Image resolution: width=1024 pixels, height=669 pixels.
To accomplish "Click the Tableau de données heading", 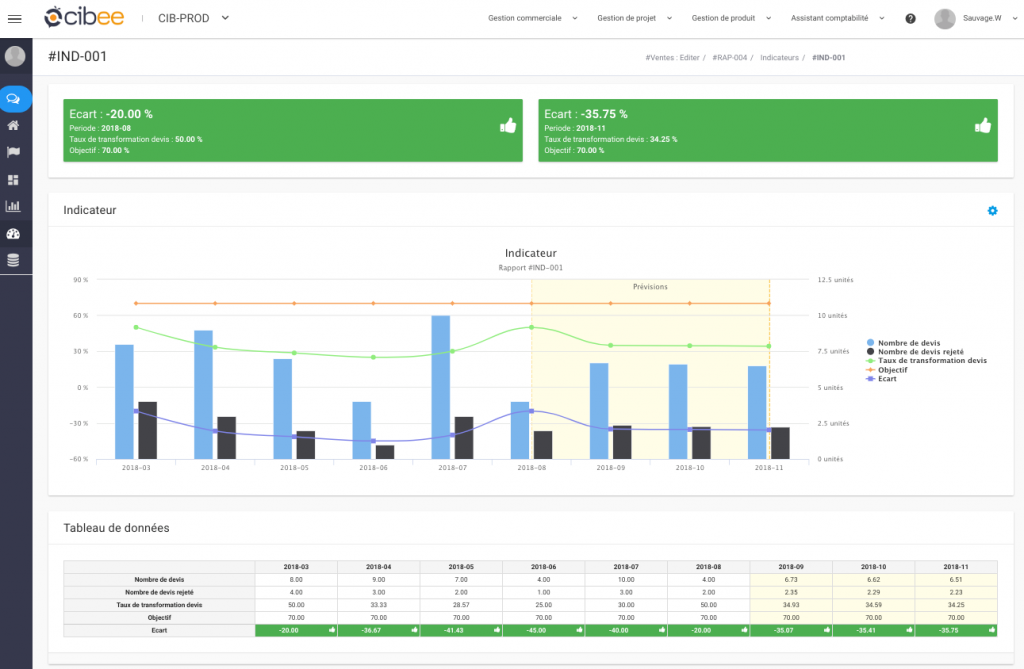I will (x=116, y=528).
